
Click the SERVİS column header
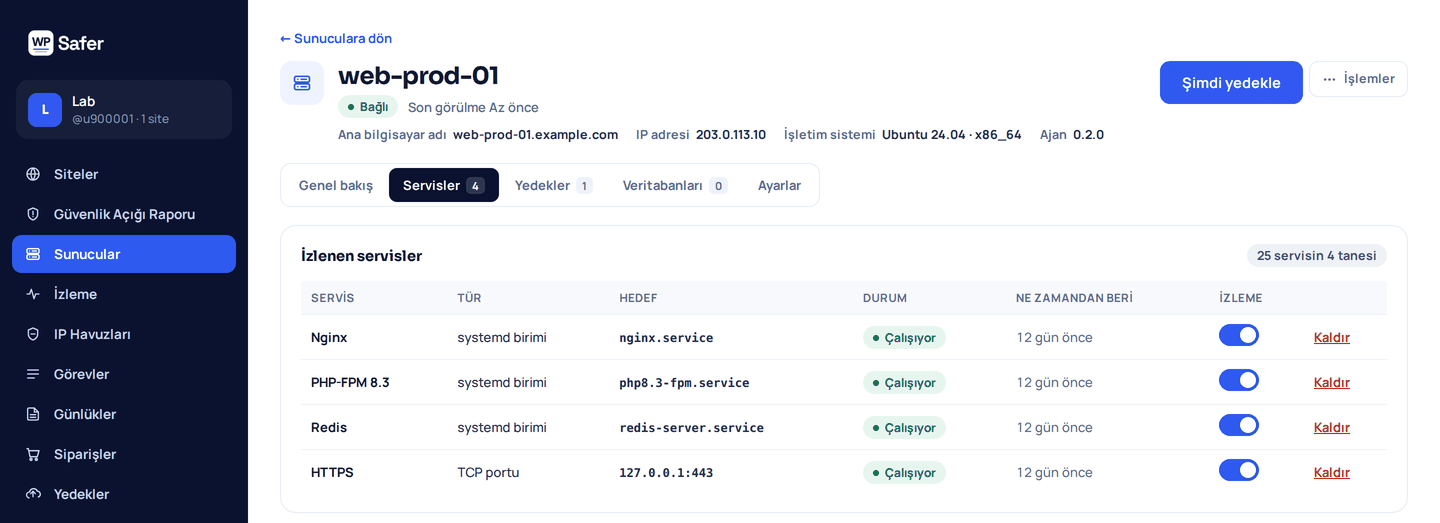coord(333,298)
